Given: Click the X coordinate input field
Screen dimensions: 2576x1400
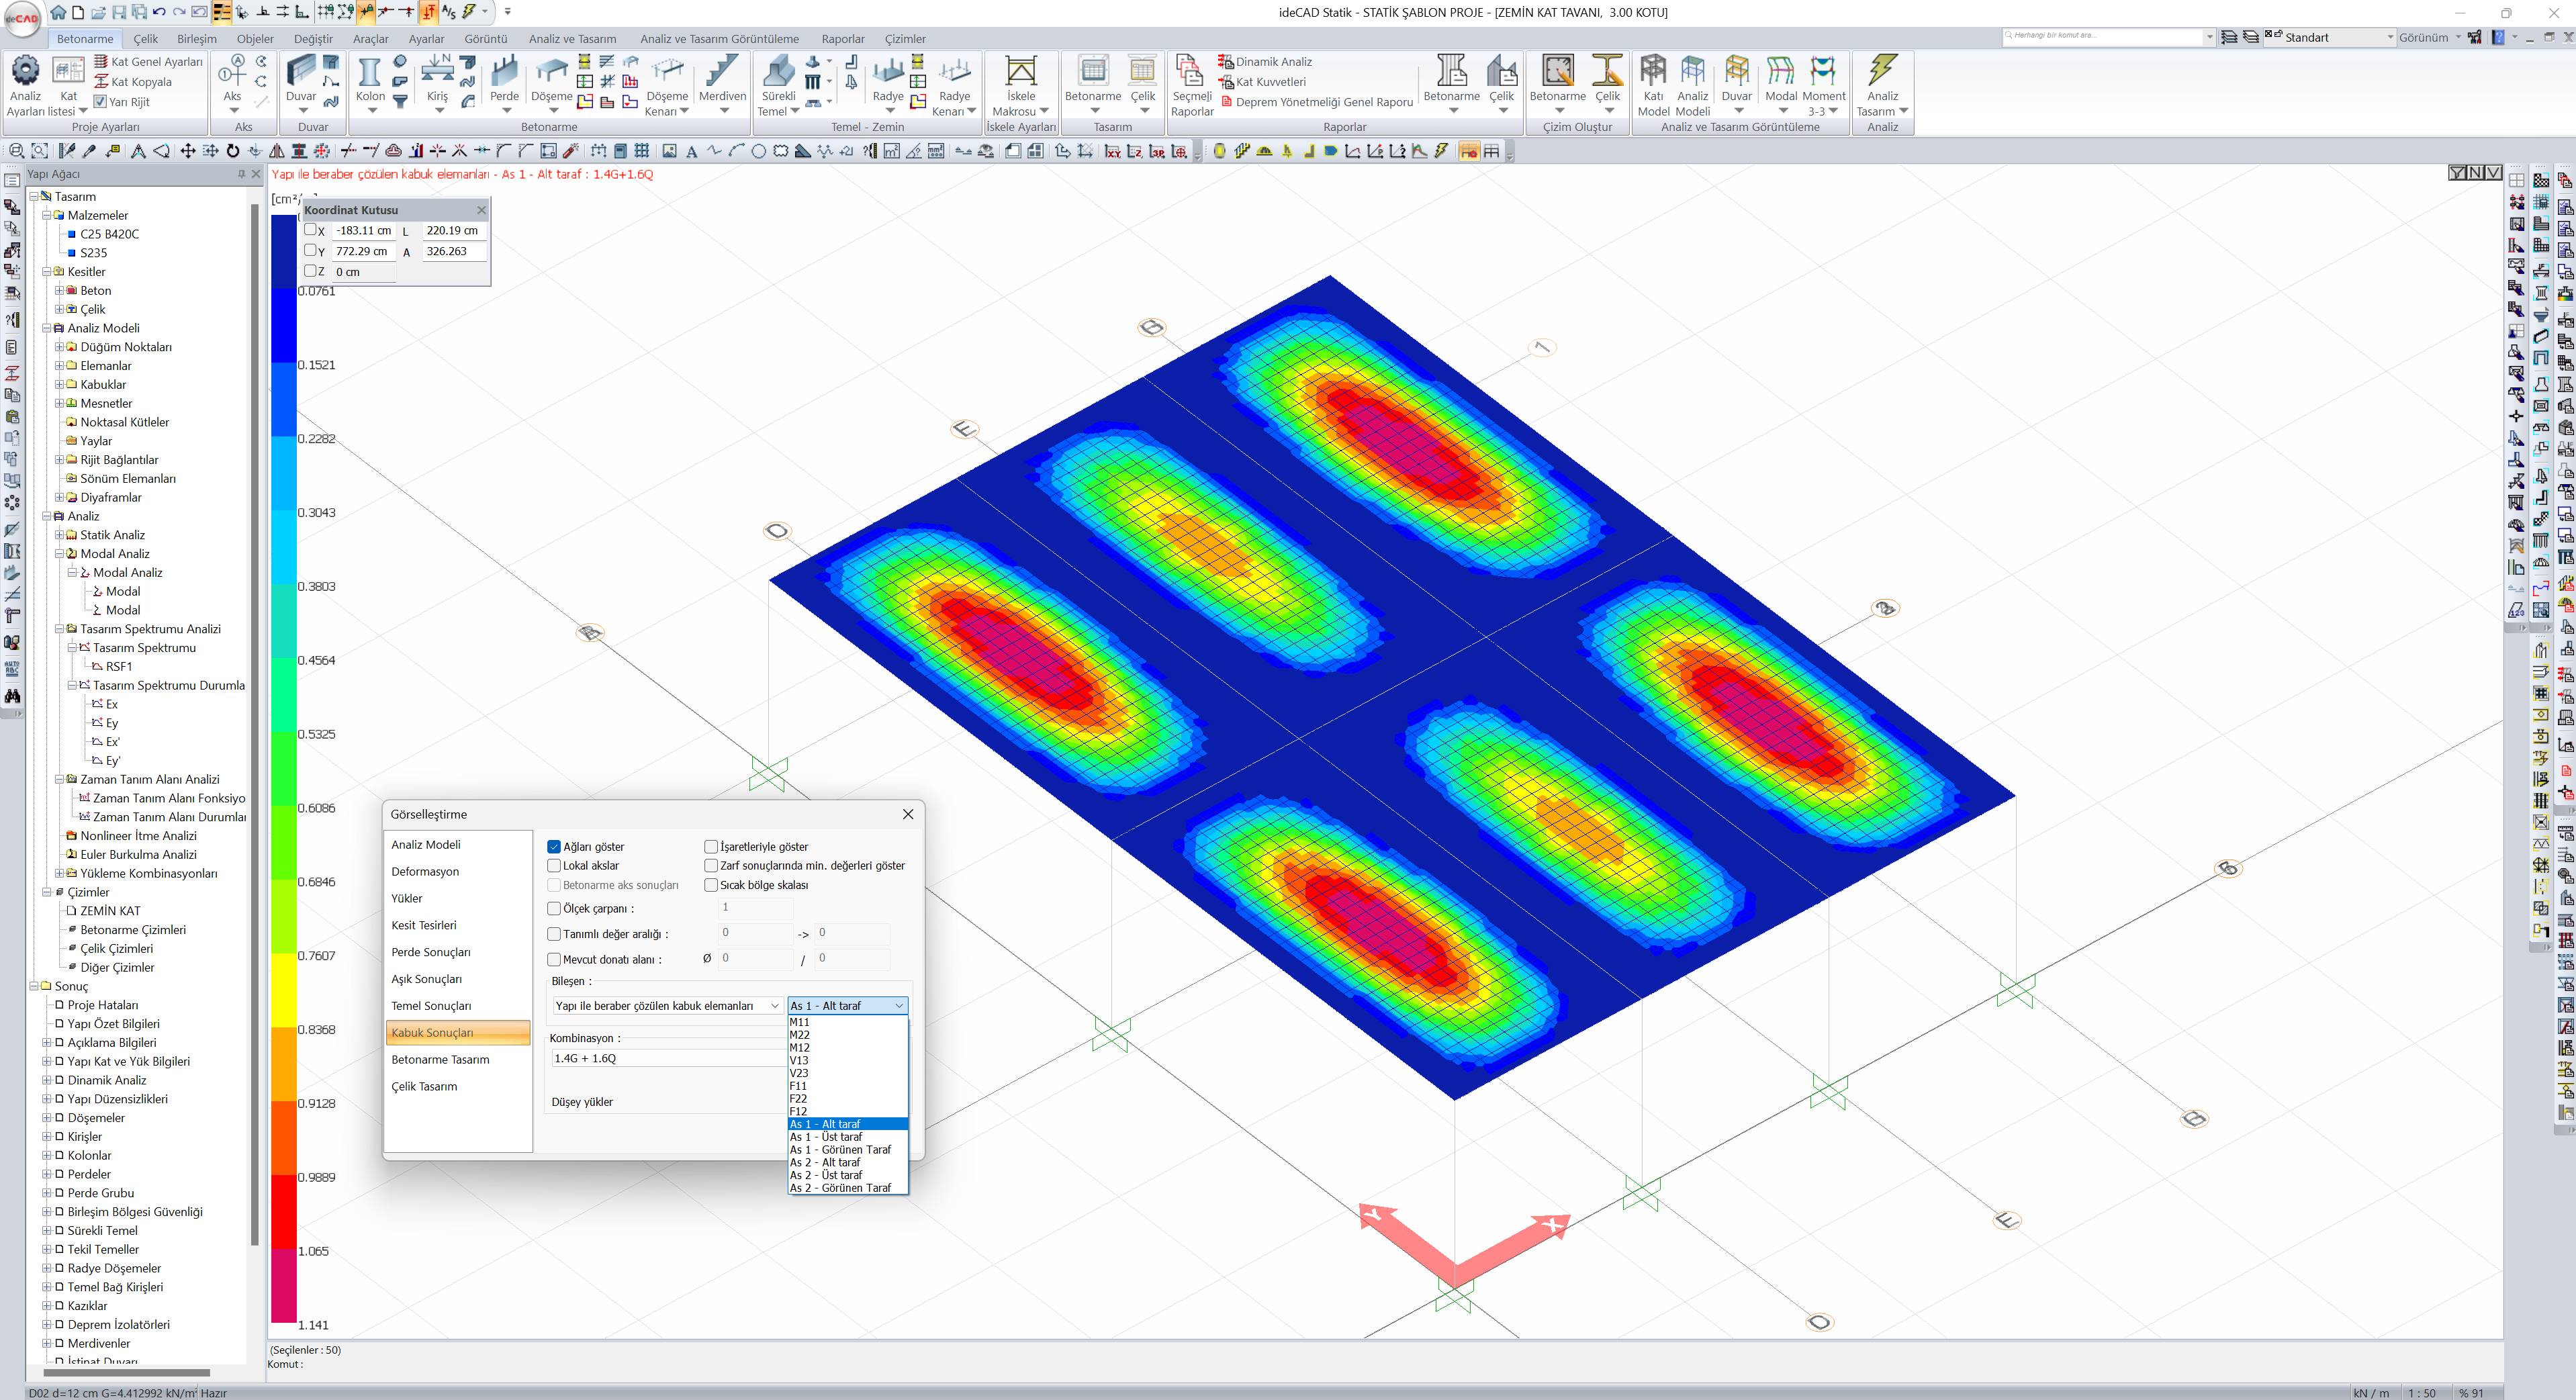Looking at the screenshot, I should point(363,231).
